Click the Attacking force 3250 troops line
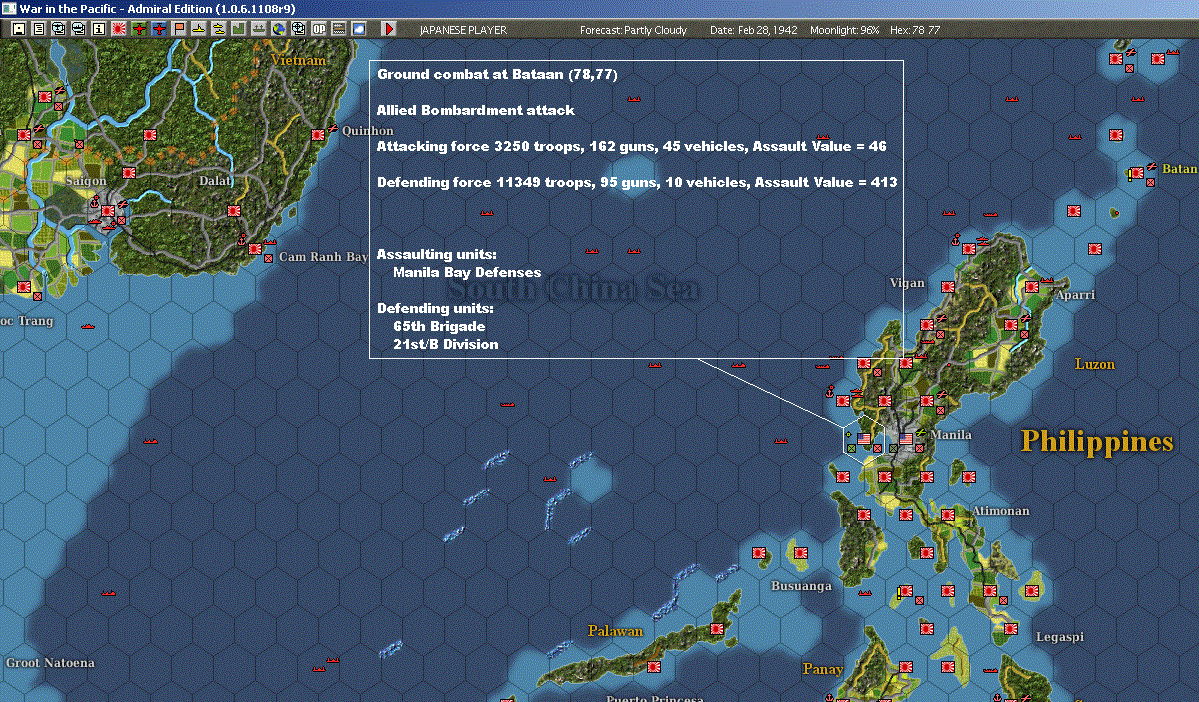The width and height of the screenshot is (1199, 702). tap(632, 146)
